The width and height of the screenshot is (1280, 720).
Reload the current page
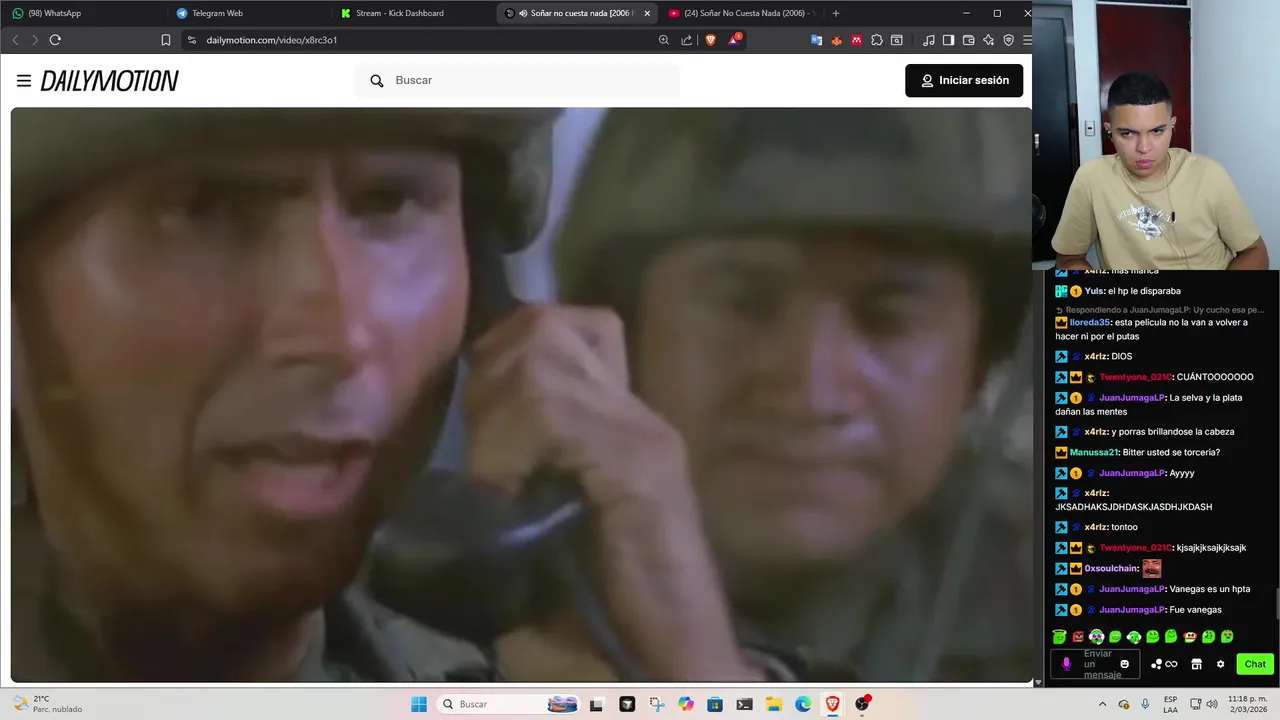point(55,40)
